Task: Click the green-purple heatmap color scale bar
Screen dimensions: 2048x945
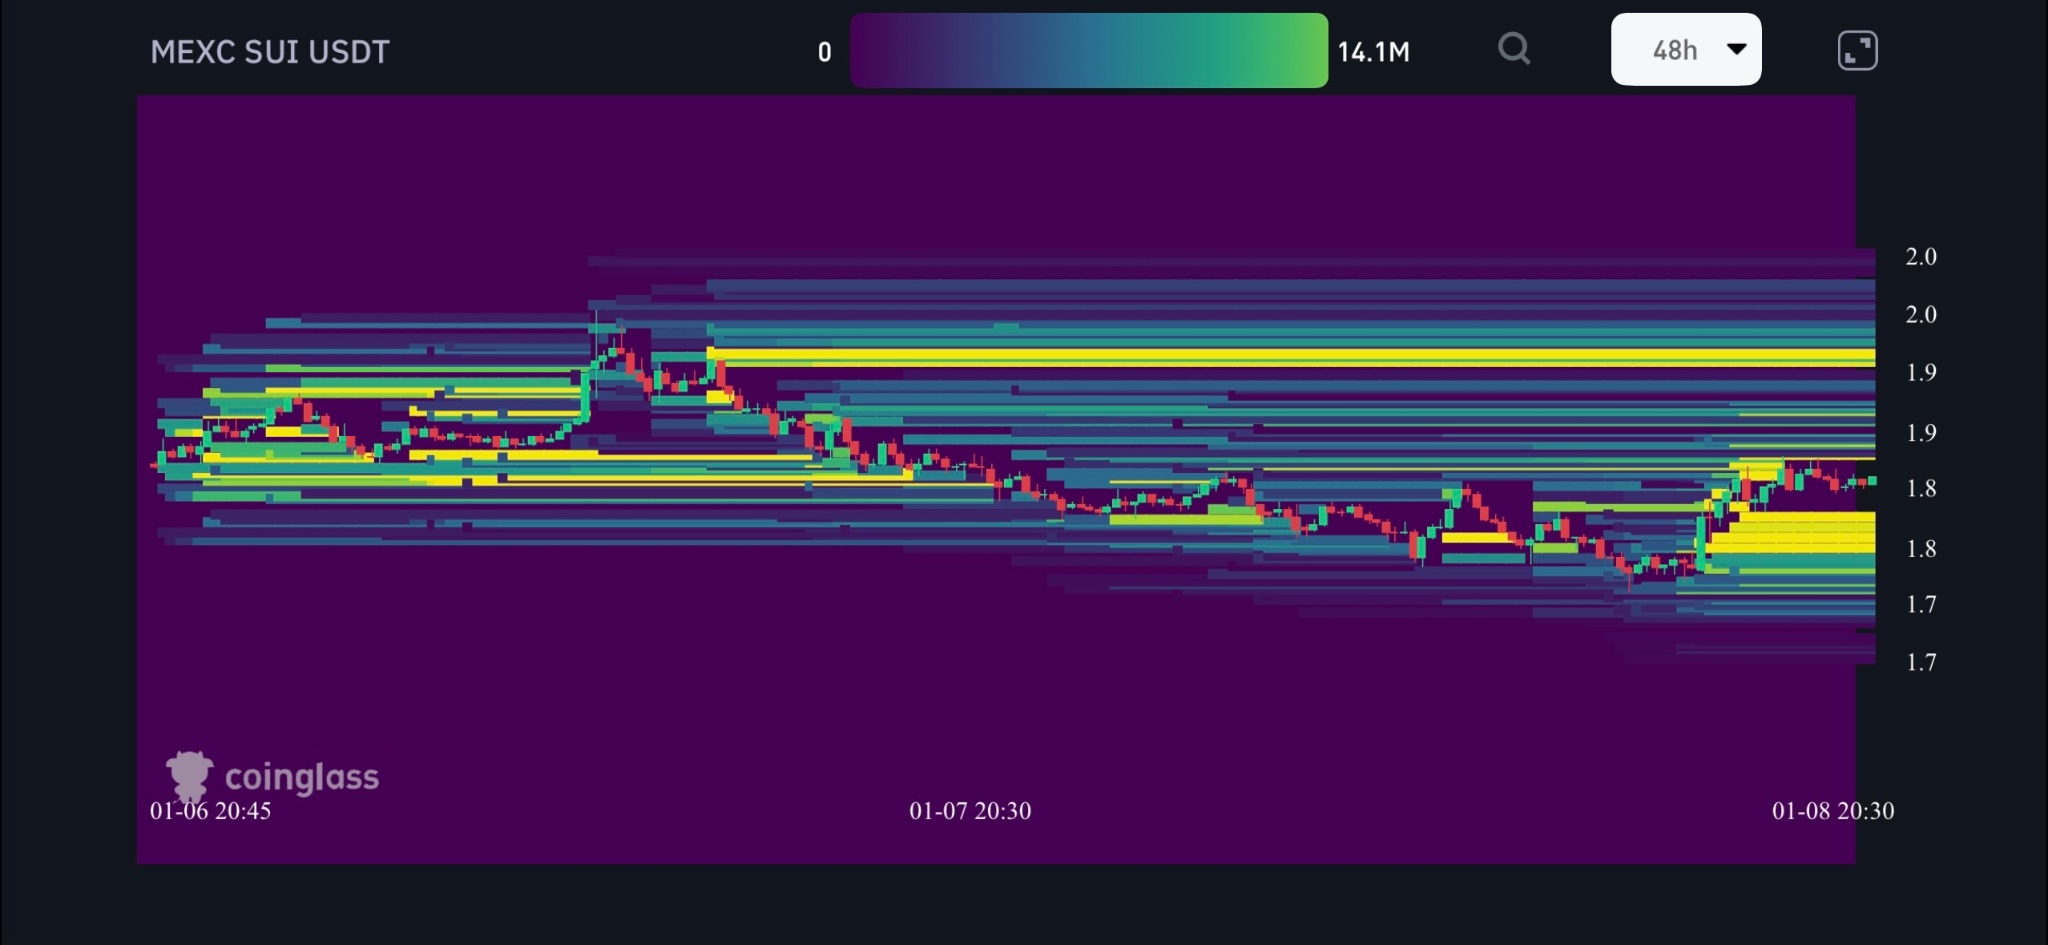Action: [x=1089, y=50]
